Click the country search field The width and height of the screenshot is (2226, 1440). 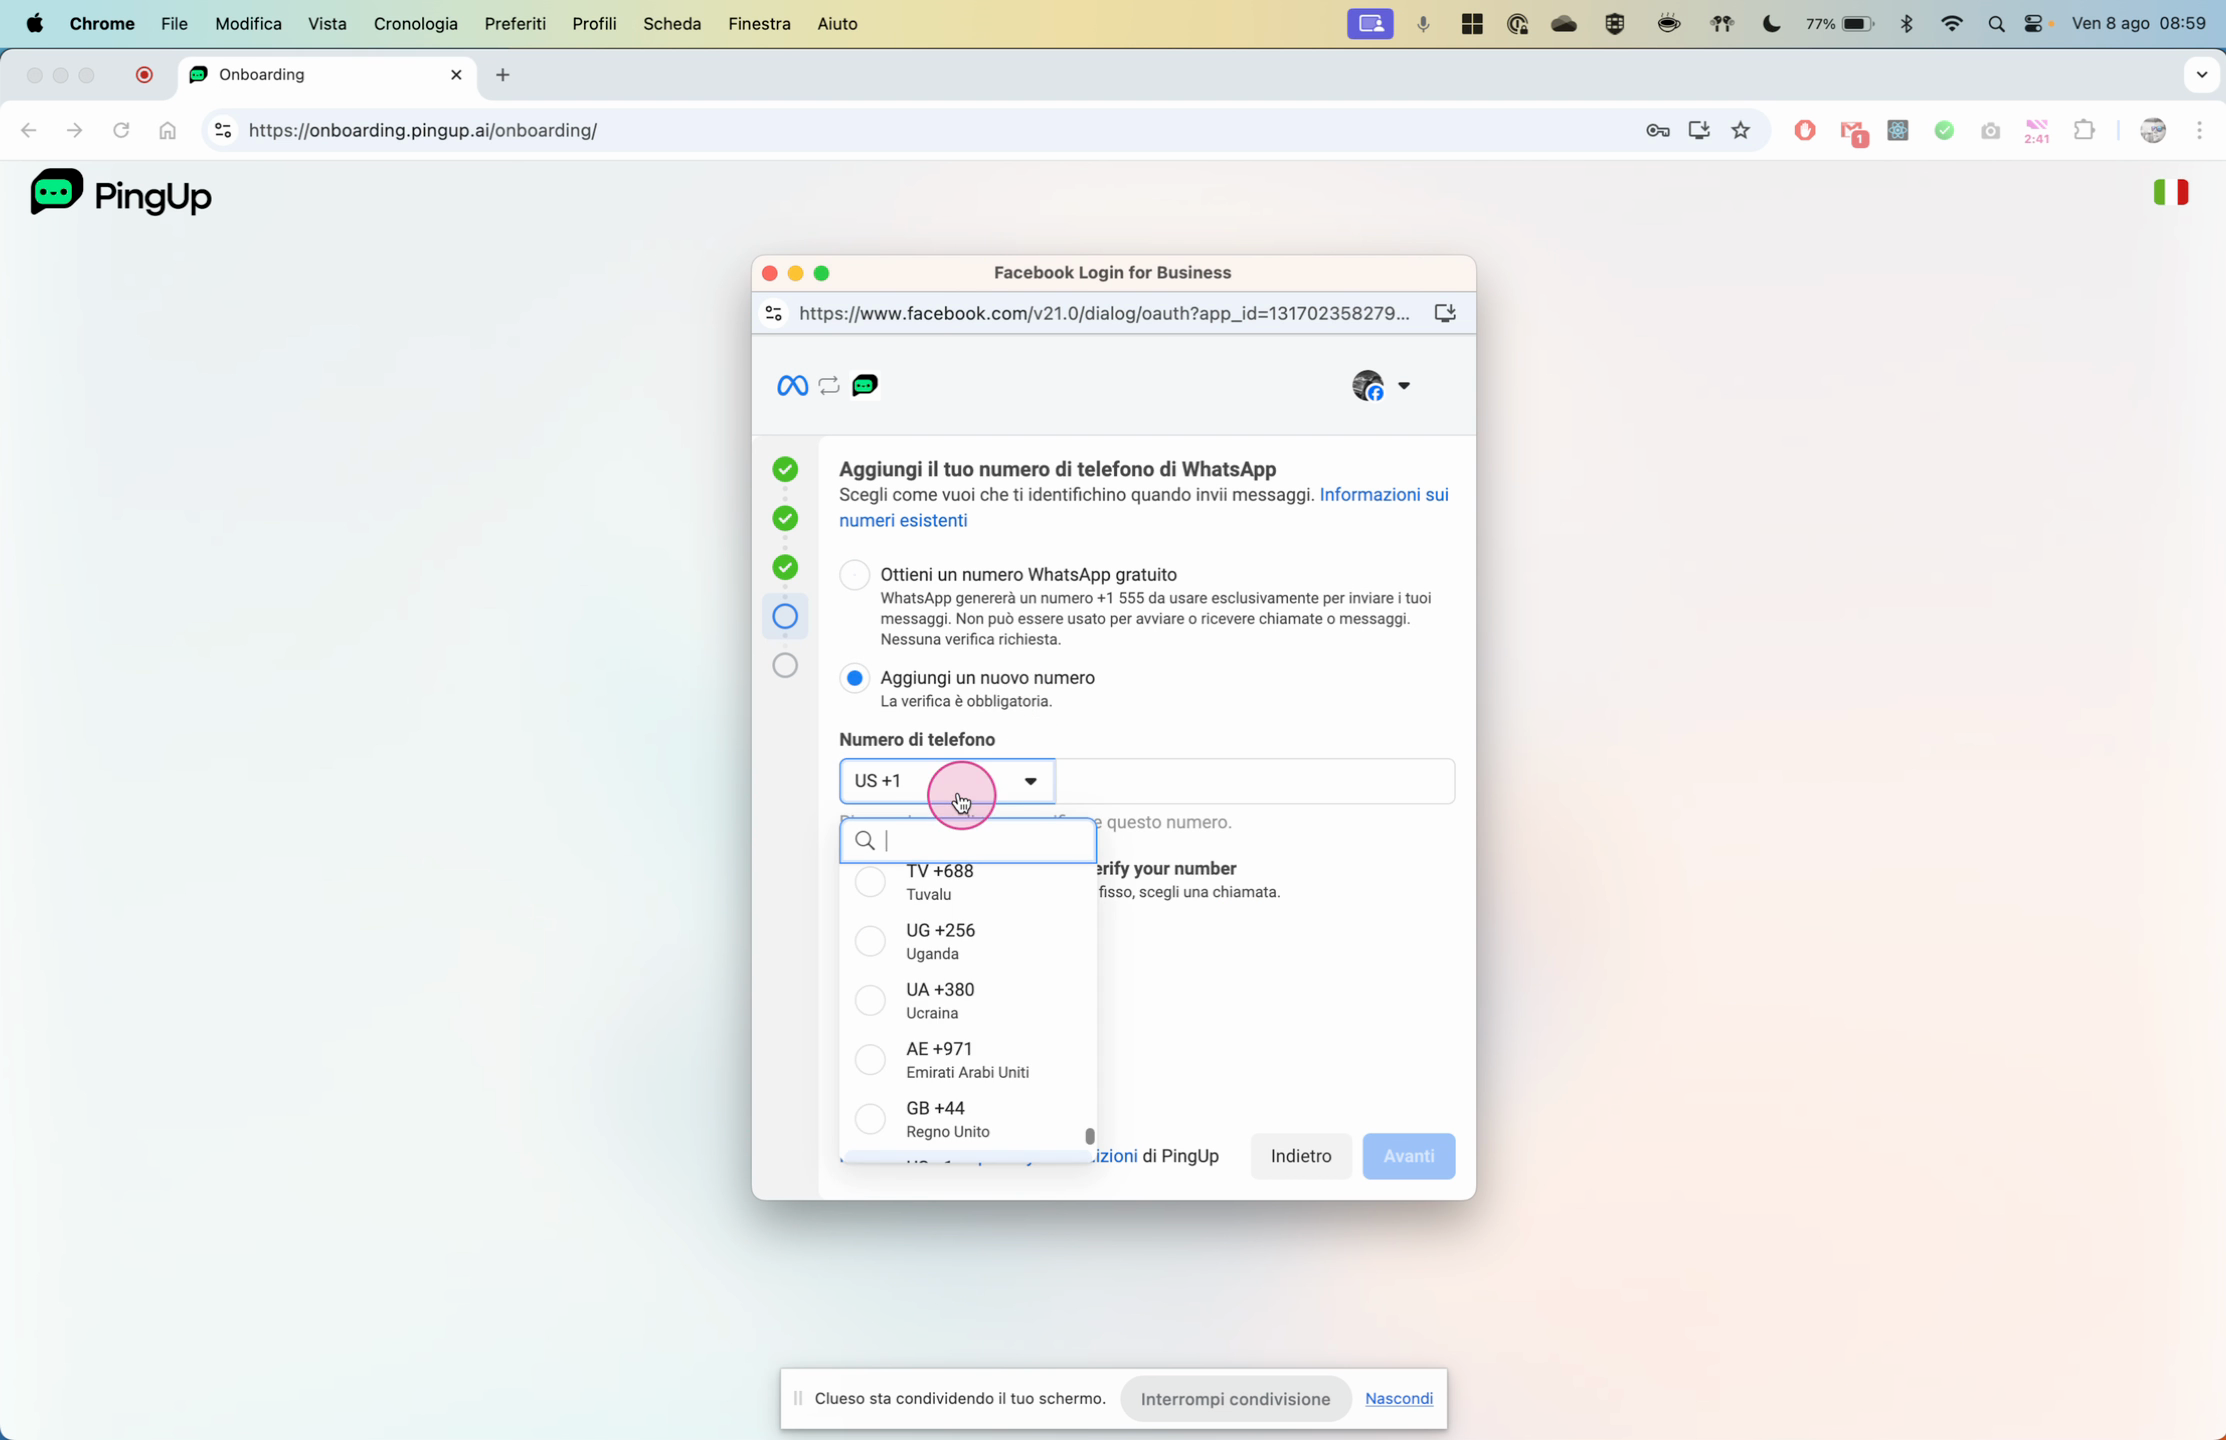coord(967,841)
